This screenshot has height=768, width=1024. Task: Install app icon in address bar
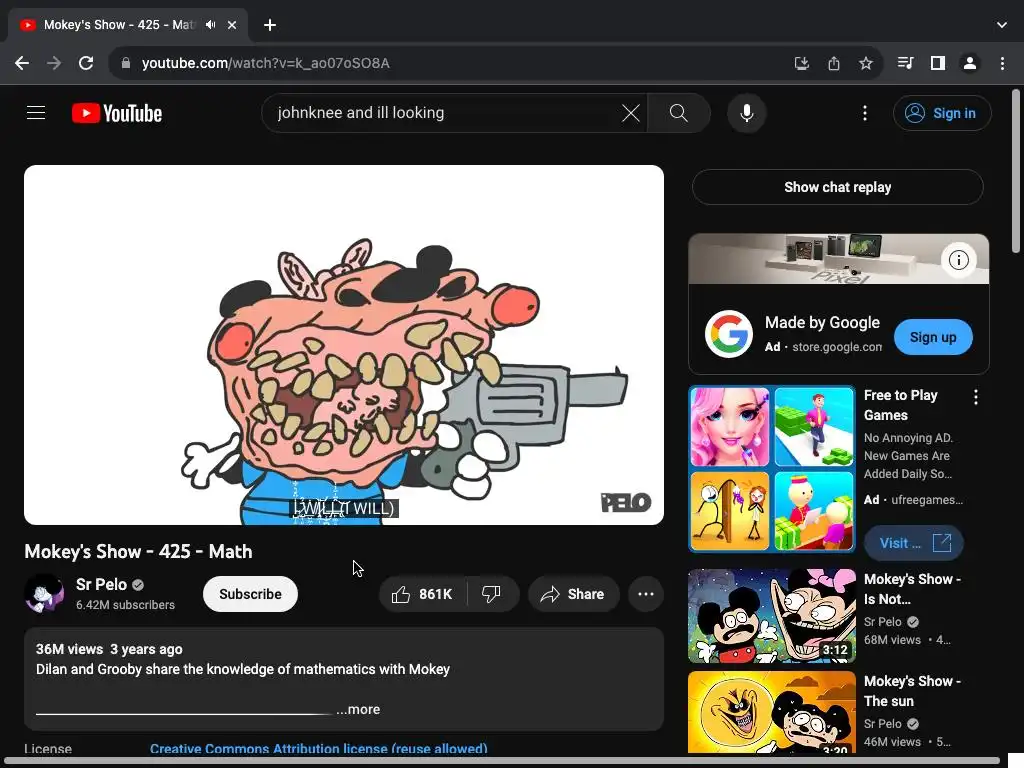click(x=801, y=63)
